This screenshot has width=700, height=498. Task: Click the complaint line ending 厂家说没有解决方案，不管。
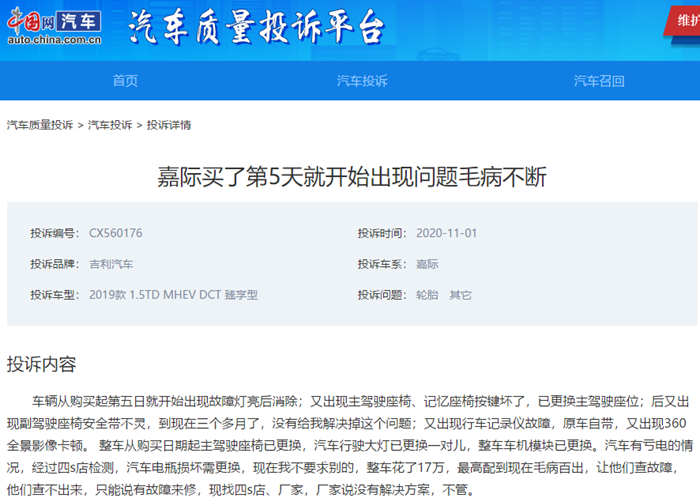pyautogui.click(x=241, y=490)
